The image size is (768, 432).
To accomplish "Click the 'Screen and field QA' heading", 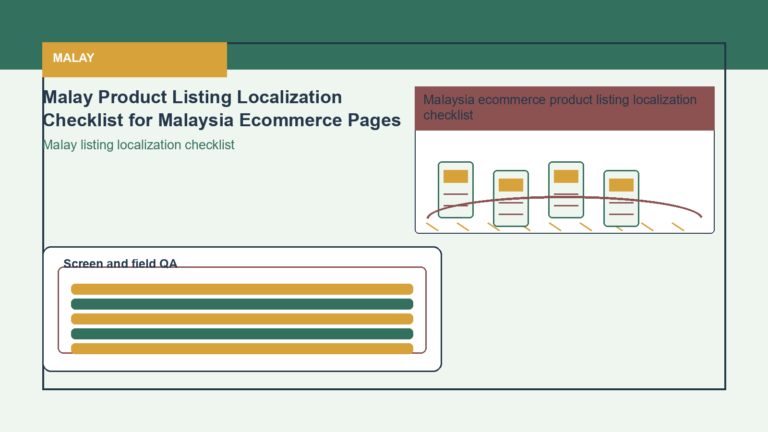I will pyautogui.click(x=120, y=264).
